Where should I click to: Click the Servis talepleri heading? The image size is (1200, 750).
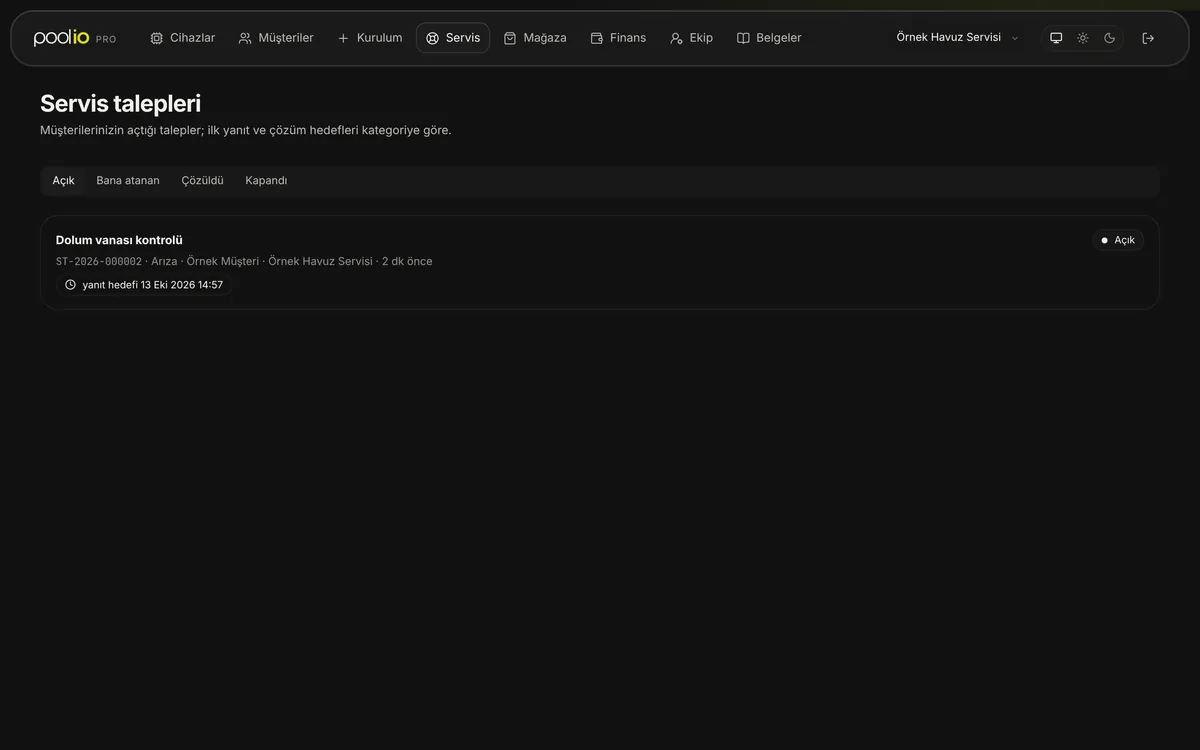click(120, 103)
